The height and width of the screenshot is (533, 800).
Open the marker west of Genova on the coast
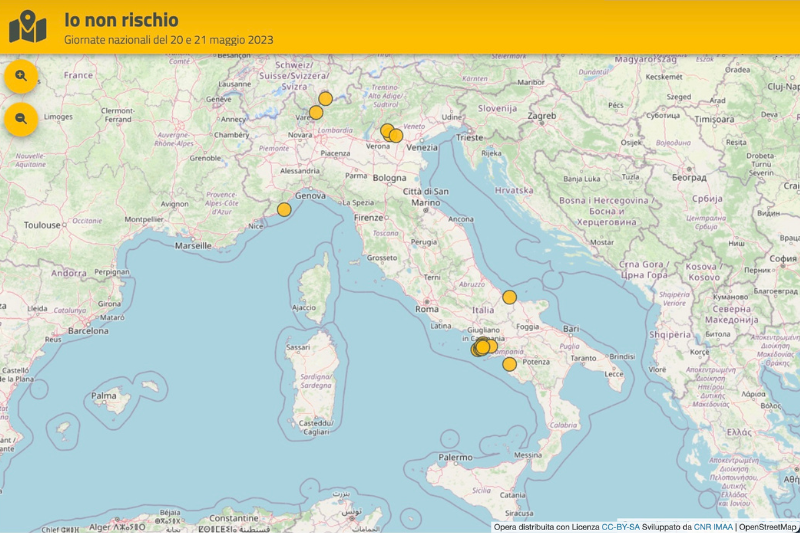tap(284, 210)
